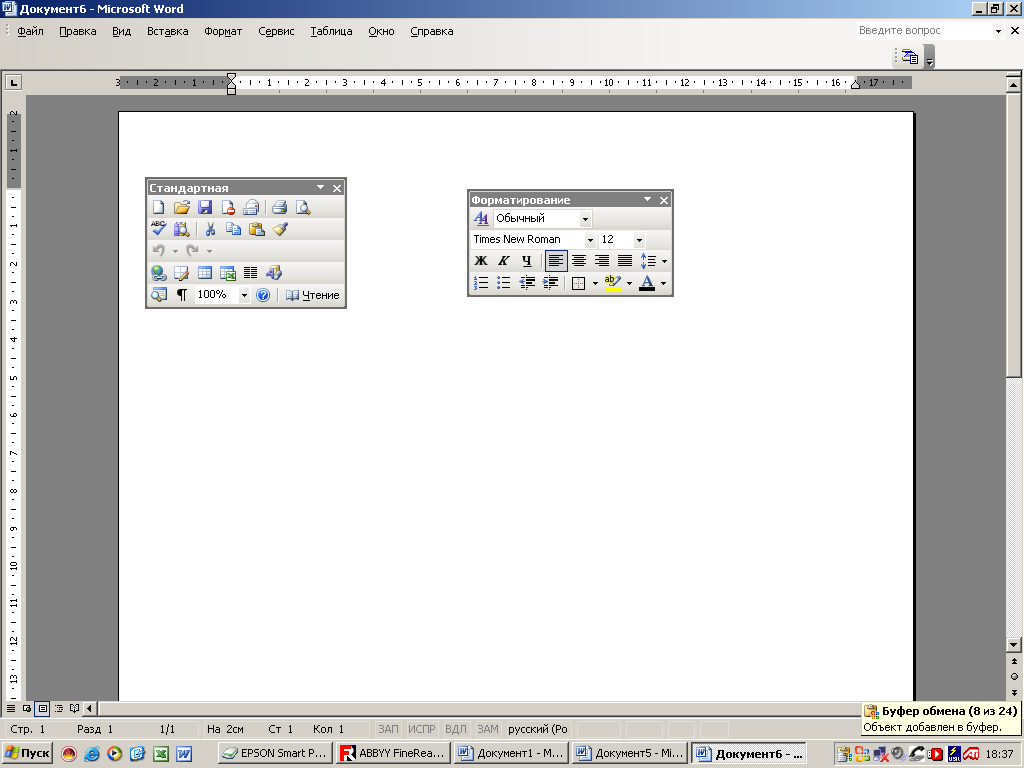Screen dimensions: 1024x768
Task: Toggle bold (Ж) formatting
Action: point(481,261)
